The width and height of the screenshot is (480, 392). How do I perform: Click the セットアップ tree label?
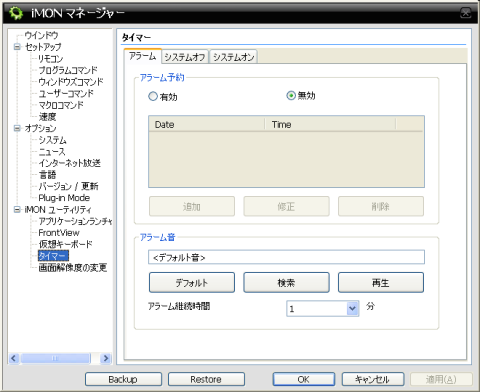pos(43,47)
